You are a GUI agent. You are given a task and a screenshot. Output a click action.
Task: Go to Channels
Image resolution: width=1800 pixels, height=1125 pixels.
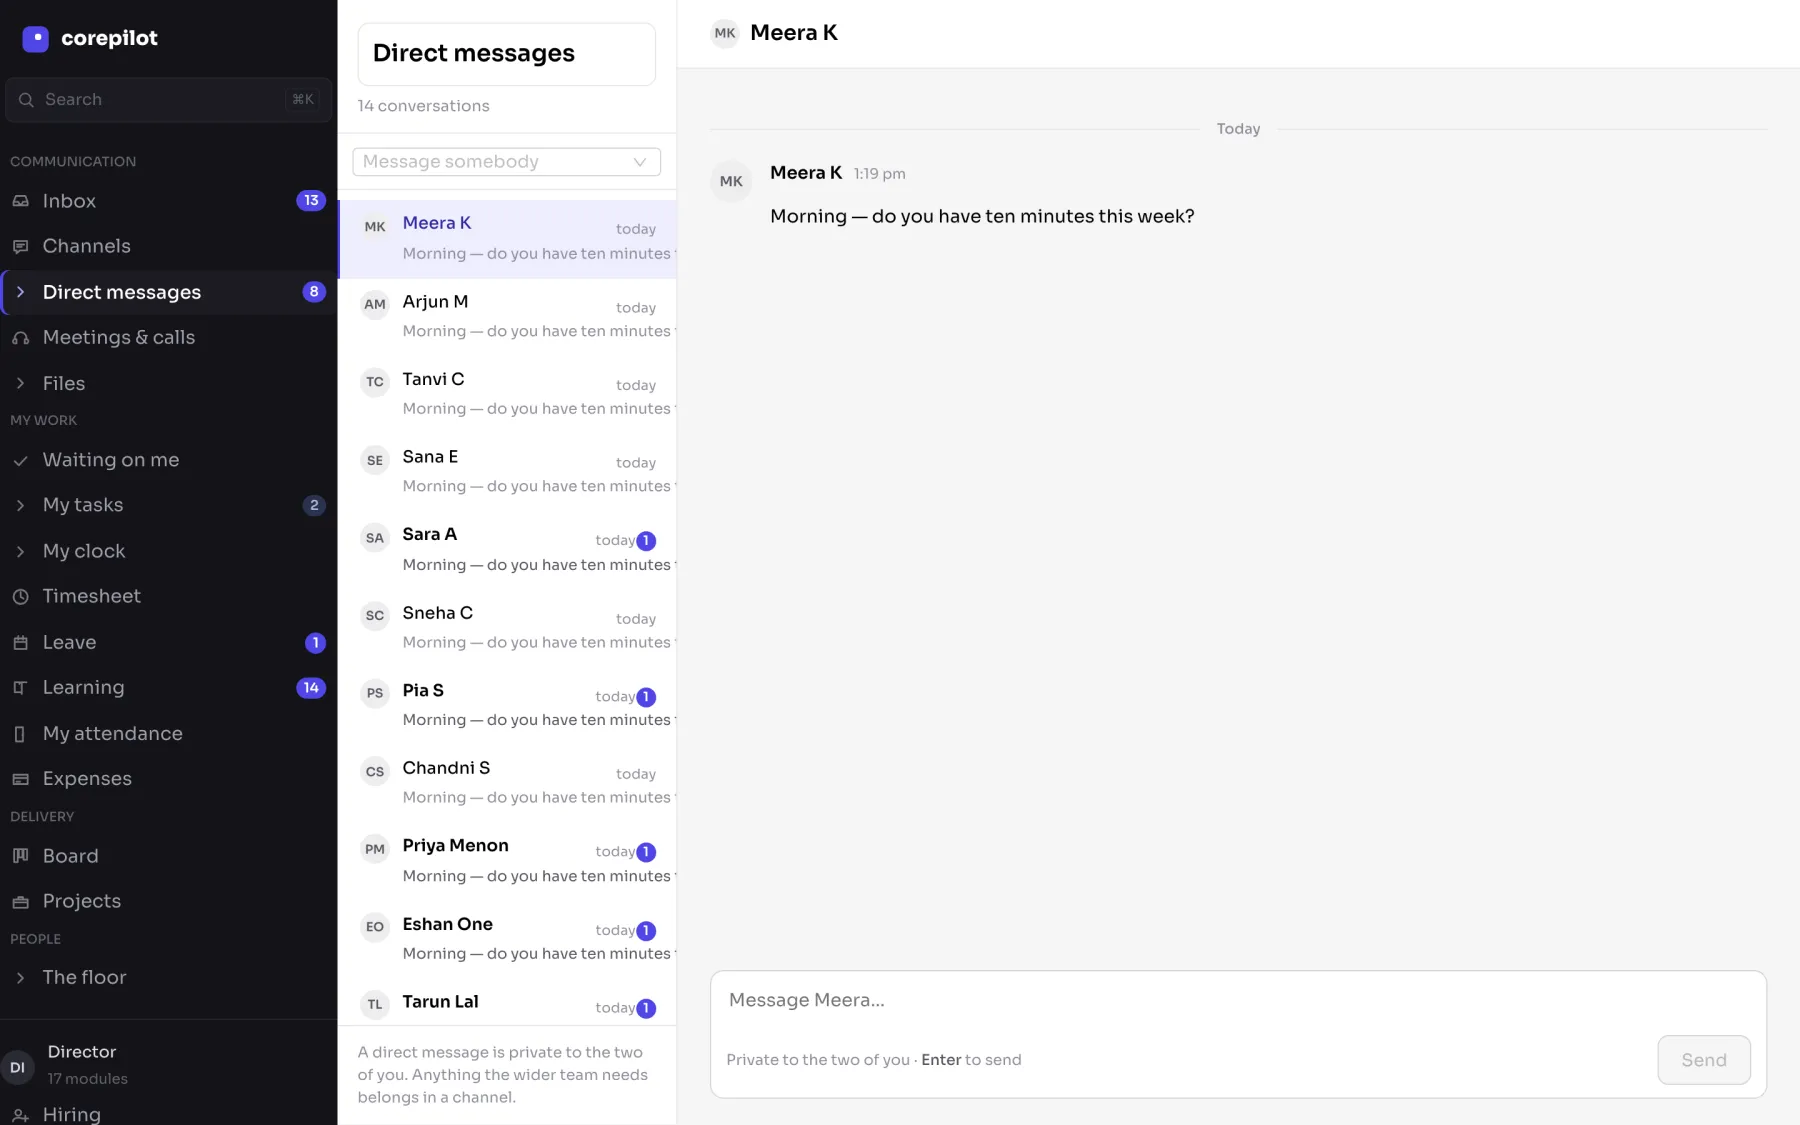pyautogui.click(x=168, y=246)
